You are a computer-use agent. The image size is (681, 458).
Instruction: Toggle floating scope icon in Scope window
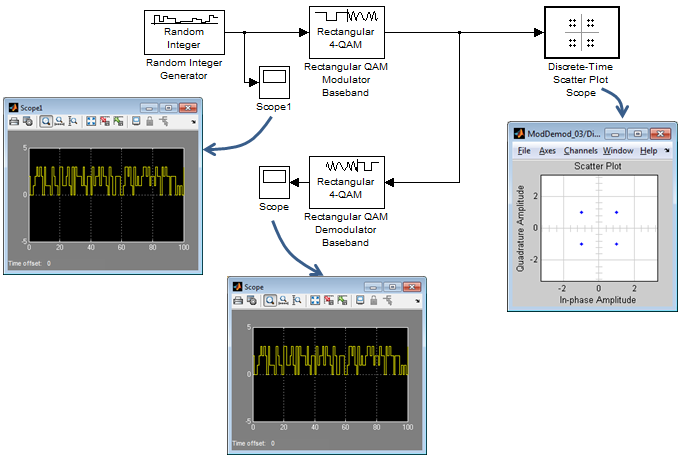pos(360,300)
